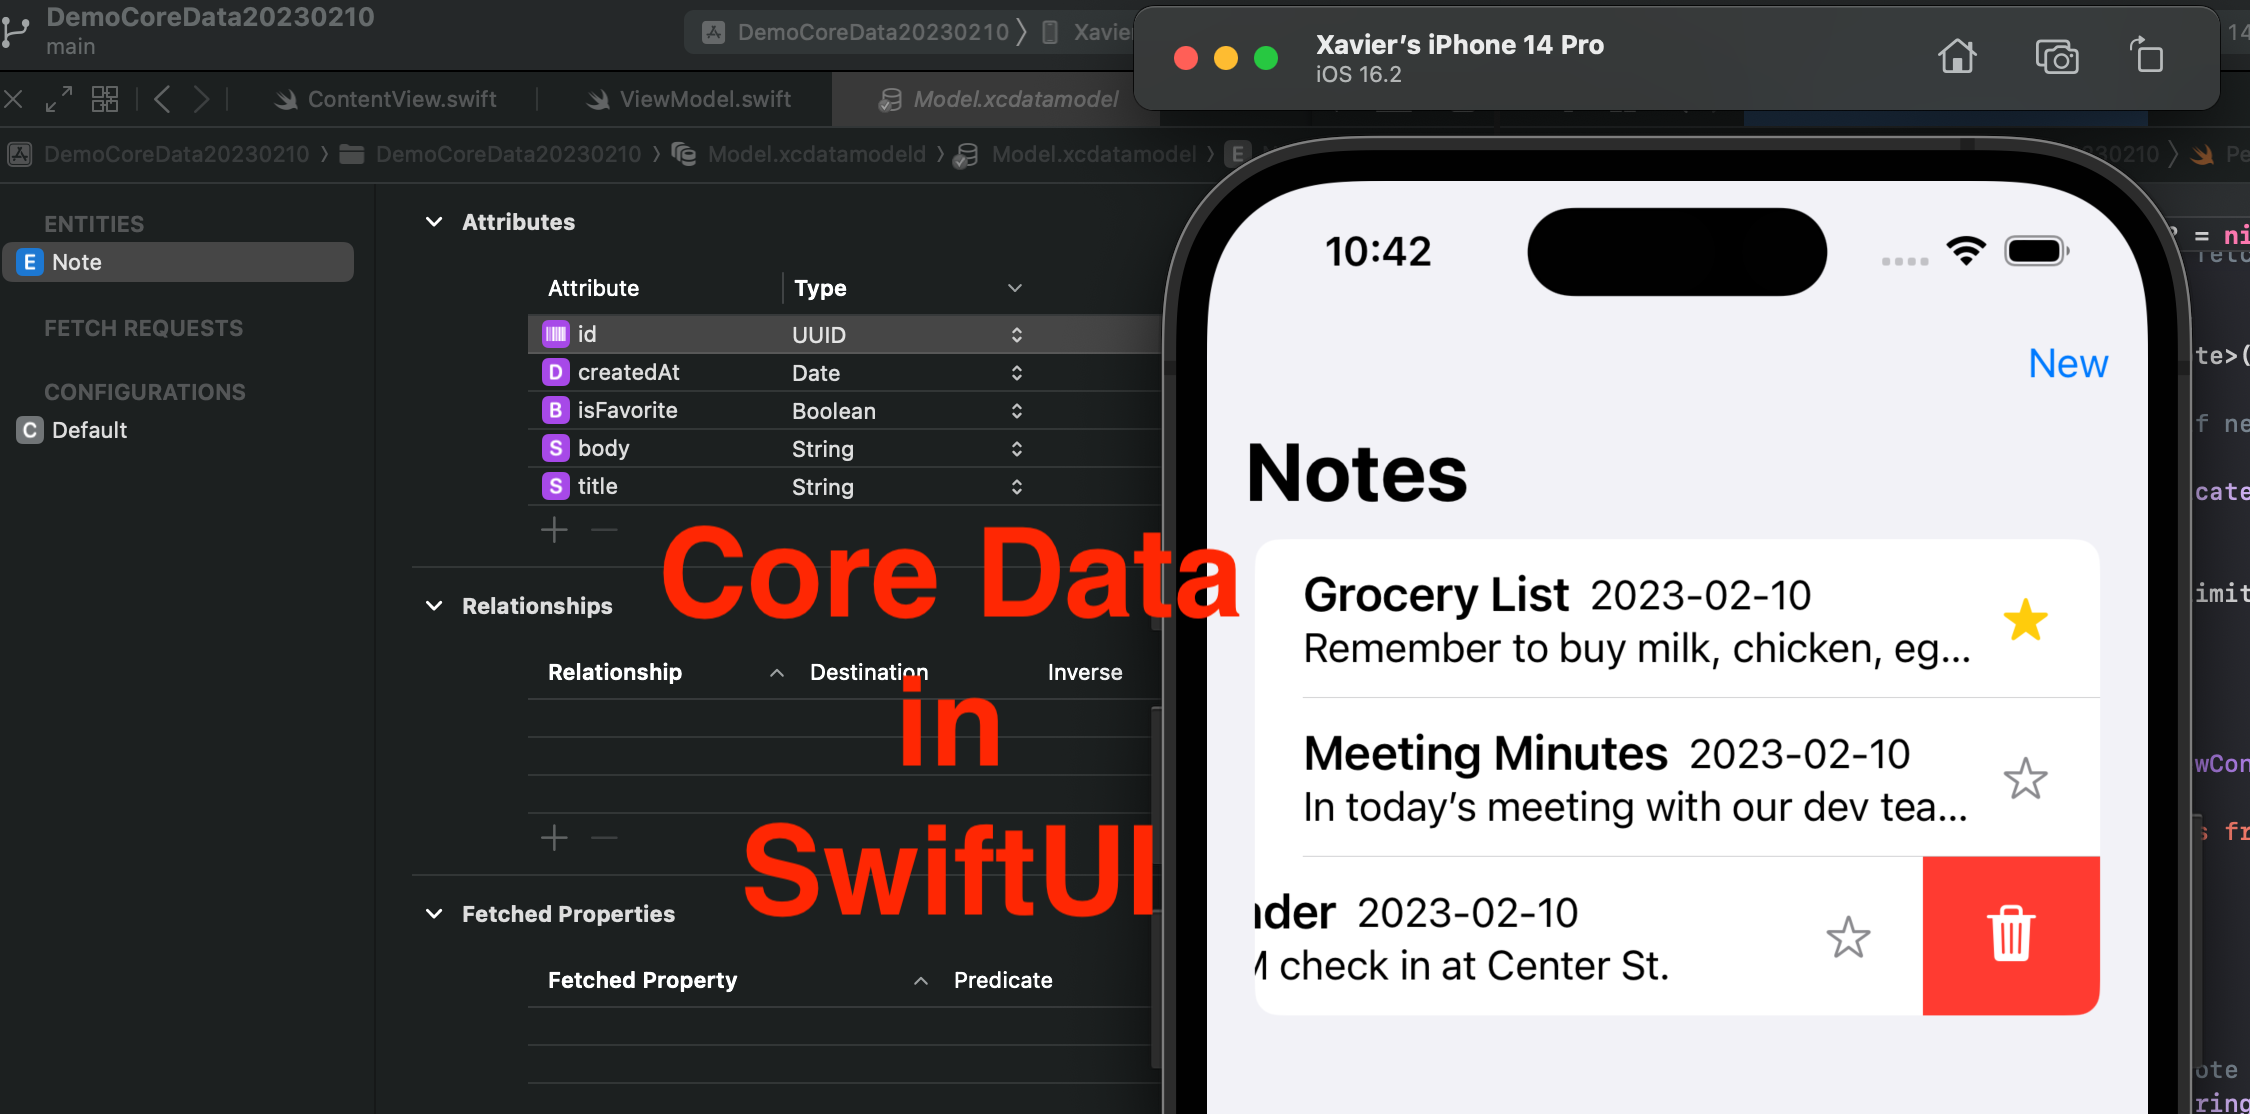Click the delete trash icon on swipe action

2009,935
